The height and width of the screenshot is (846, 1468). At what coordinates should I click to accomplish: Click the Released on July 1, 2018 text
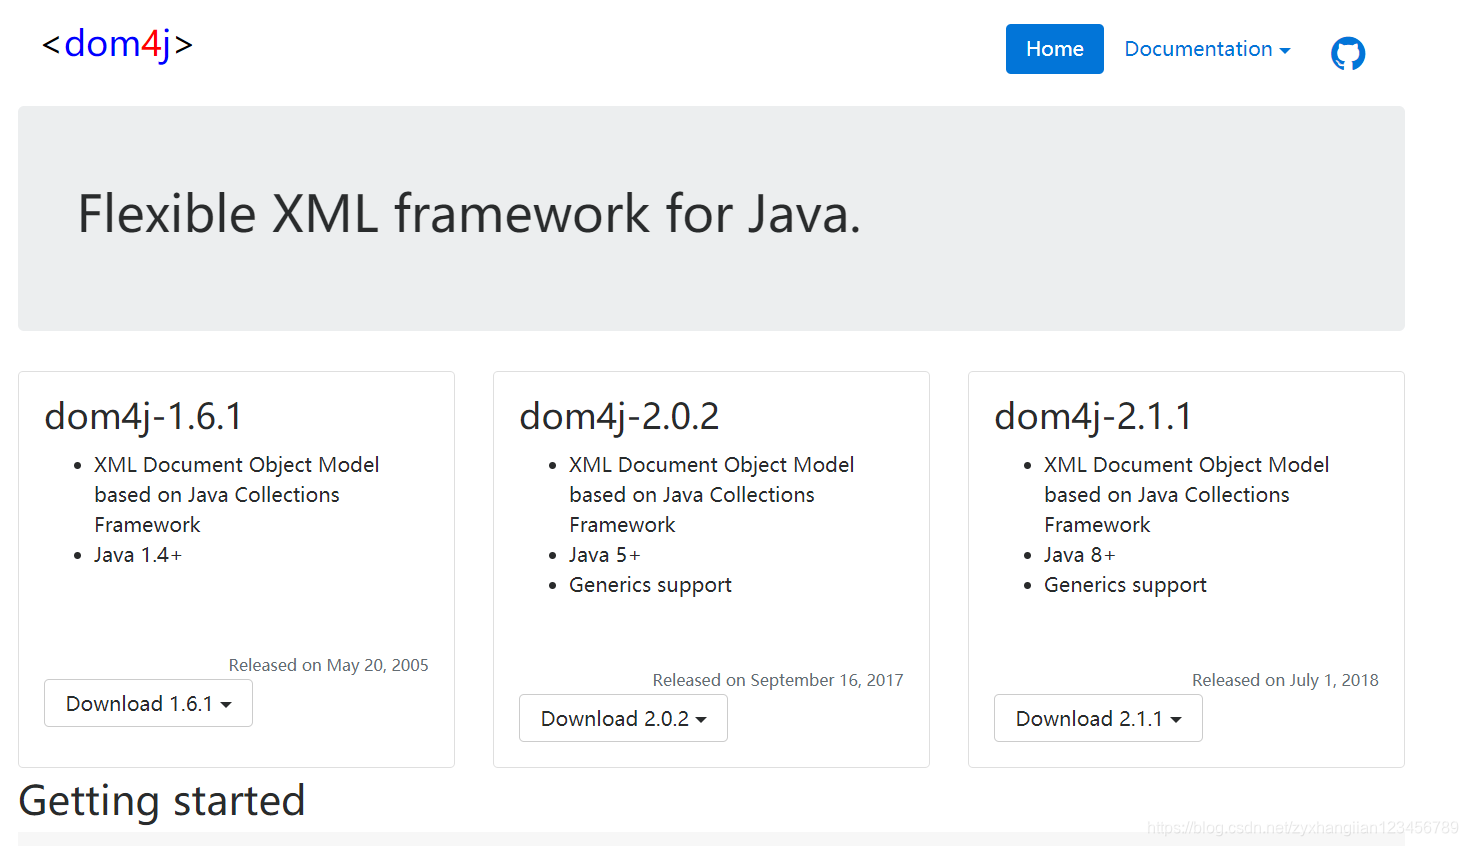click(x=1285, y=680)
